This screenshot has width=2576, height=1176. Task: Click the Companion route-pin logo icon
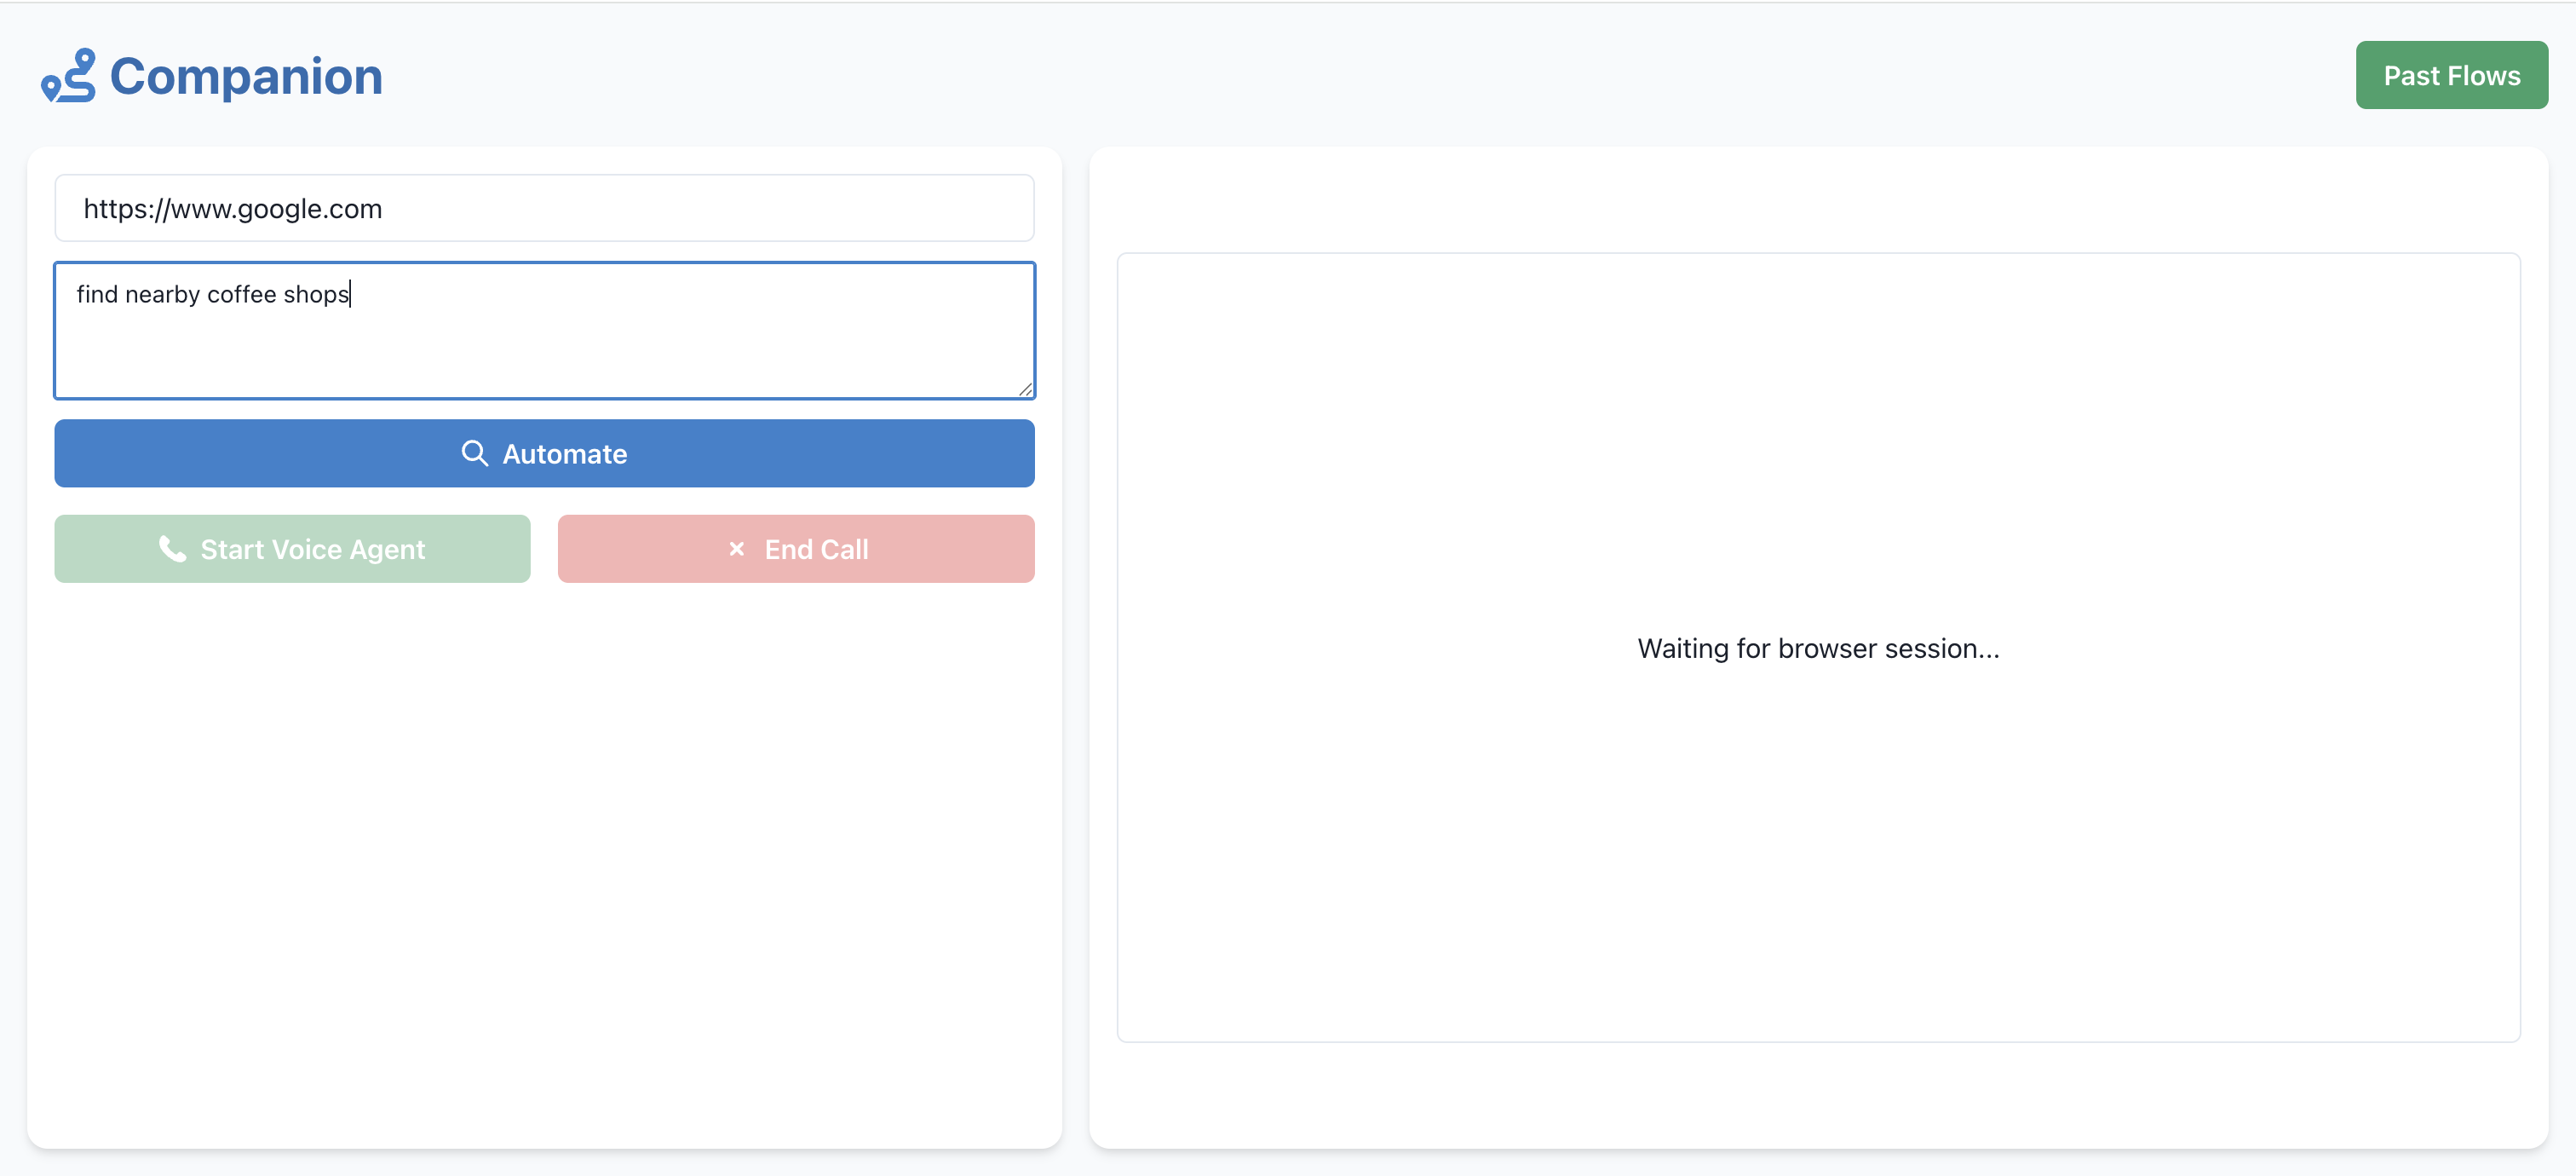68,75
